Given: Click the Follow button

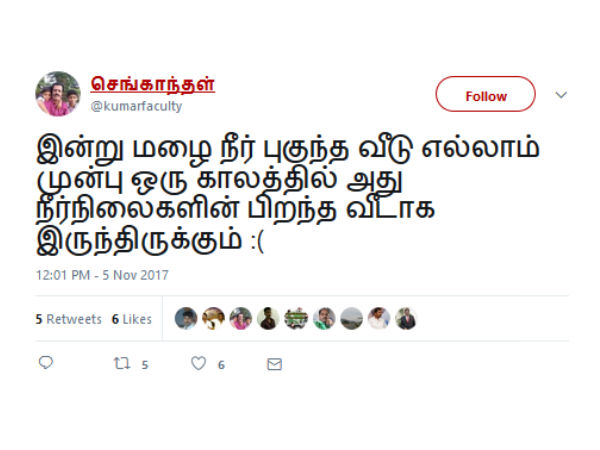Looking at the screenshot, I should coord(485,94).
